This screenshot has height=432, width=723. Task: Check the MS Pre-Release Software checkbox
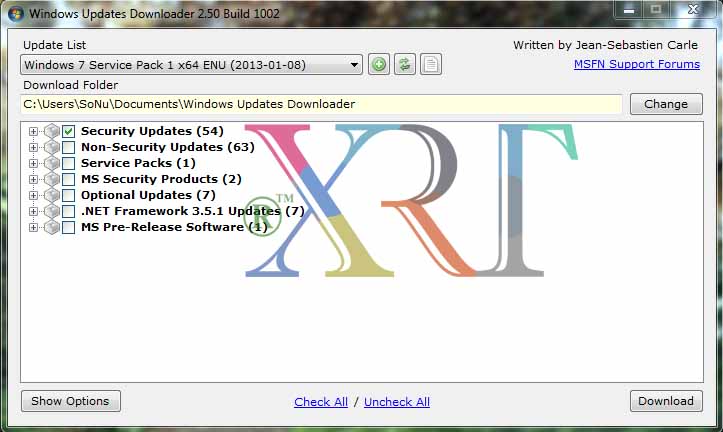(x=69, y=227)
